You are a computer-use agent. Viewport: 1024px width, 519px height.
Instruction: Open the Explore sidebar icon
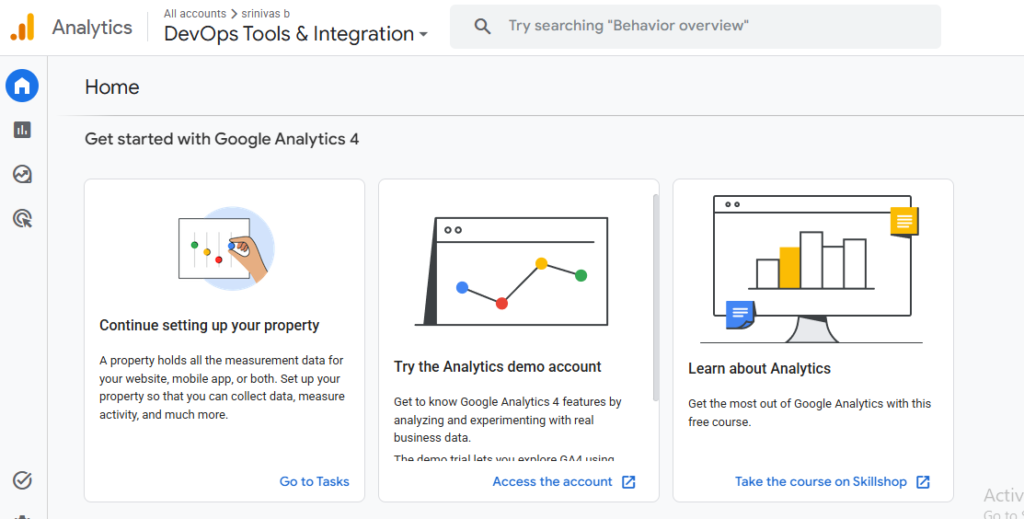pos(22,174)
